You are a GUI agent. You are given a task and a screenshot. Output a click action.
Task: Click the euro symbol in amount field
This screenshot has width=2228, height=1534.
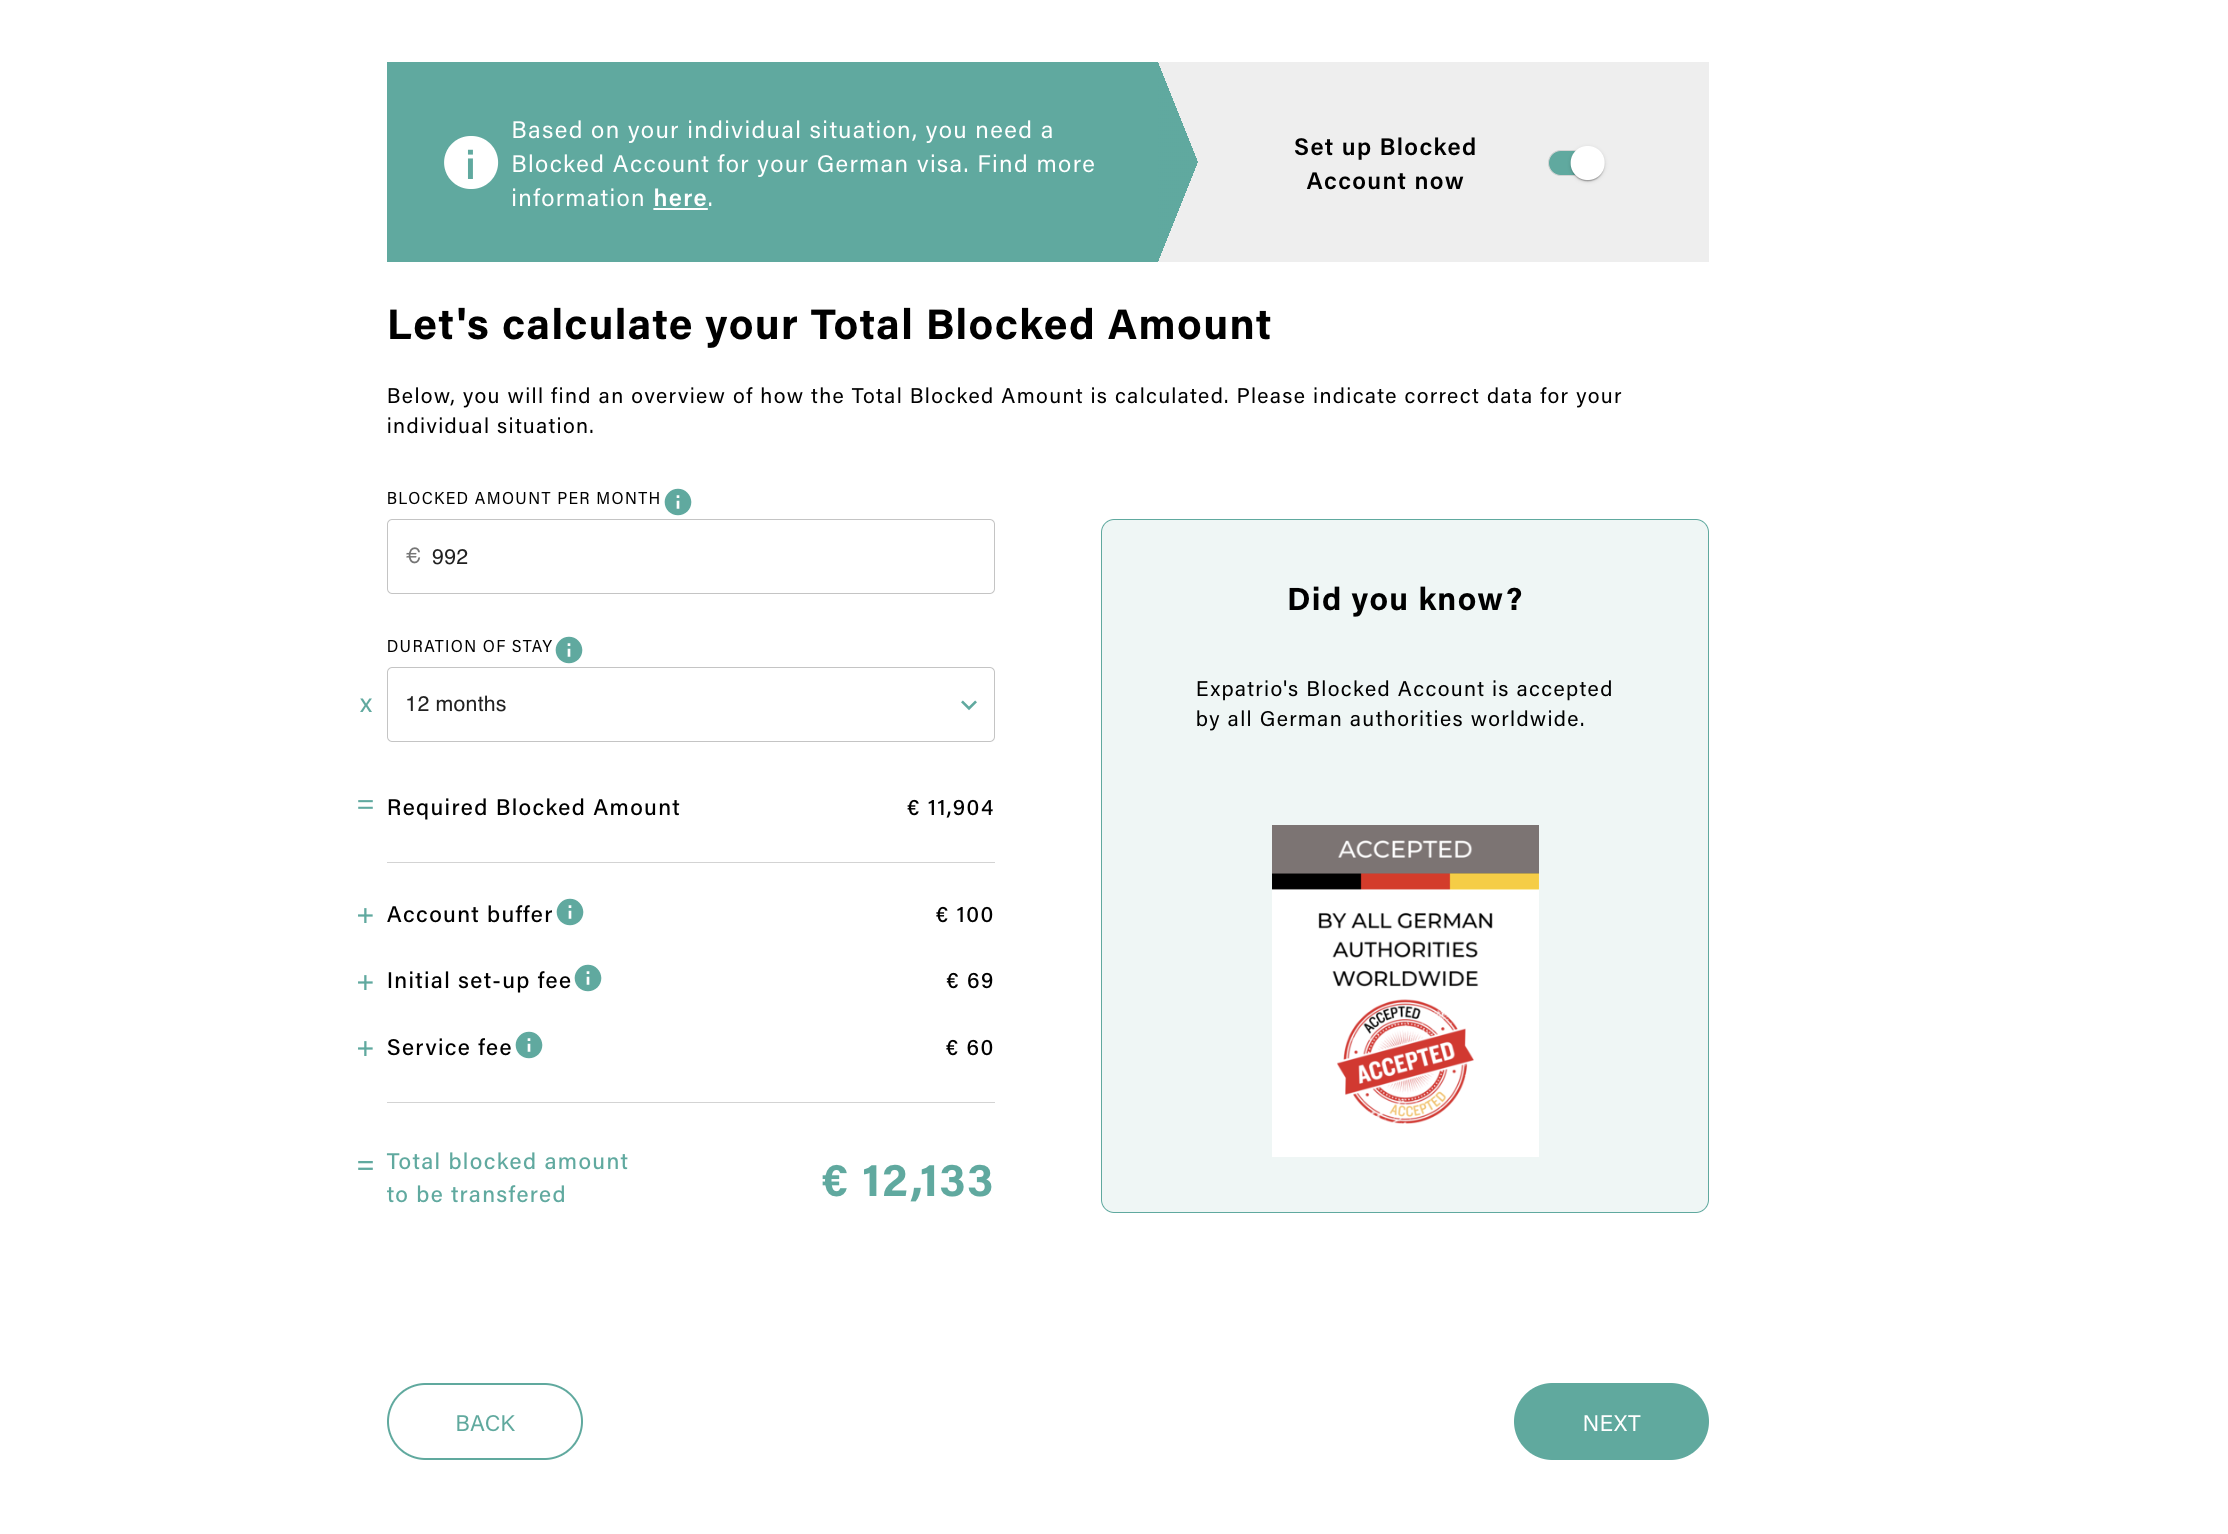(x=413, y=556)
